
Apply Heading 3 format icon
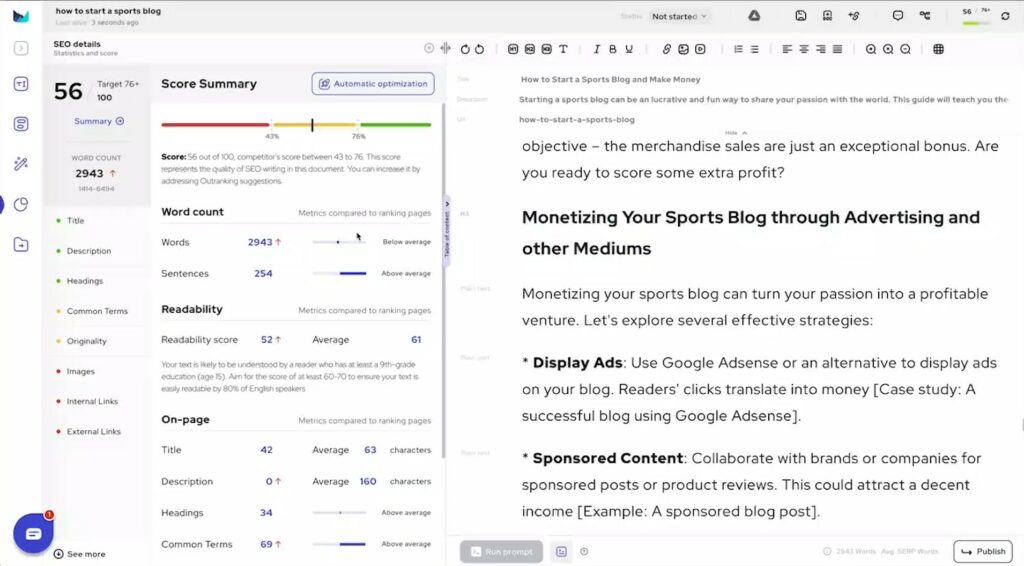point(547,49)
